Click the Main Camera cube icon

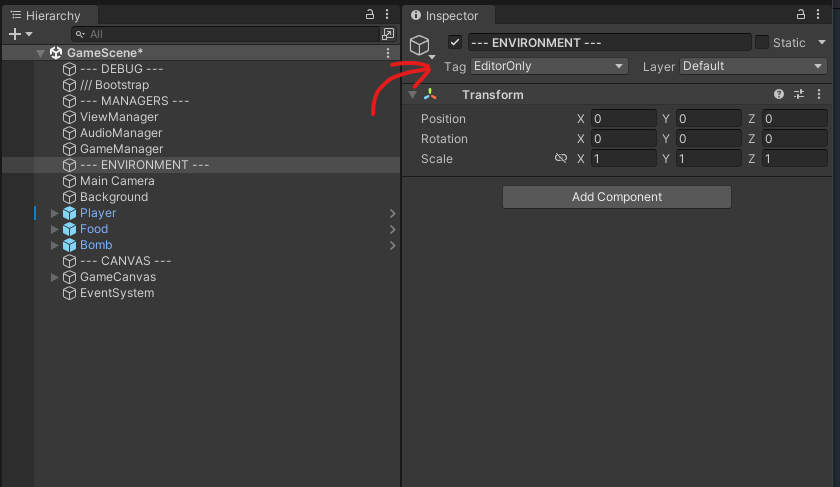(x=69, y=181)
